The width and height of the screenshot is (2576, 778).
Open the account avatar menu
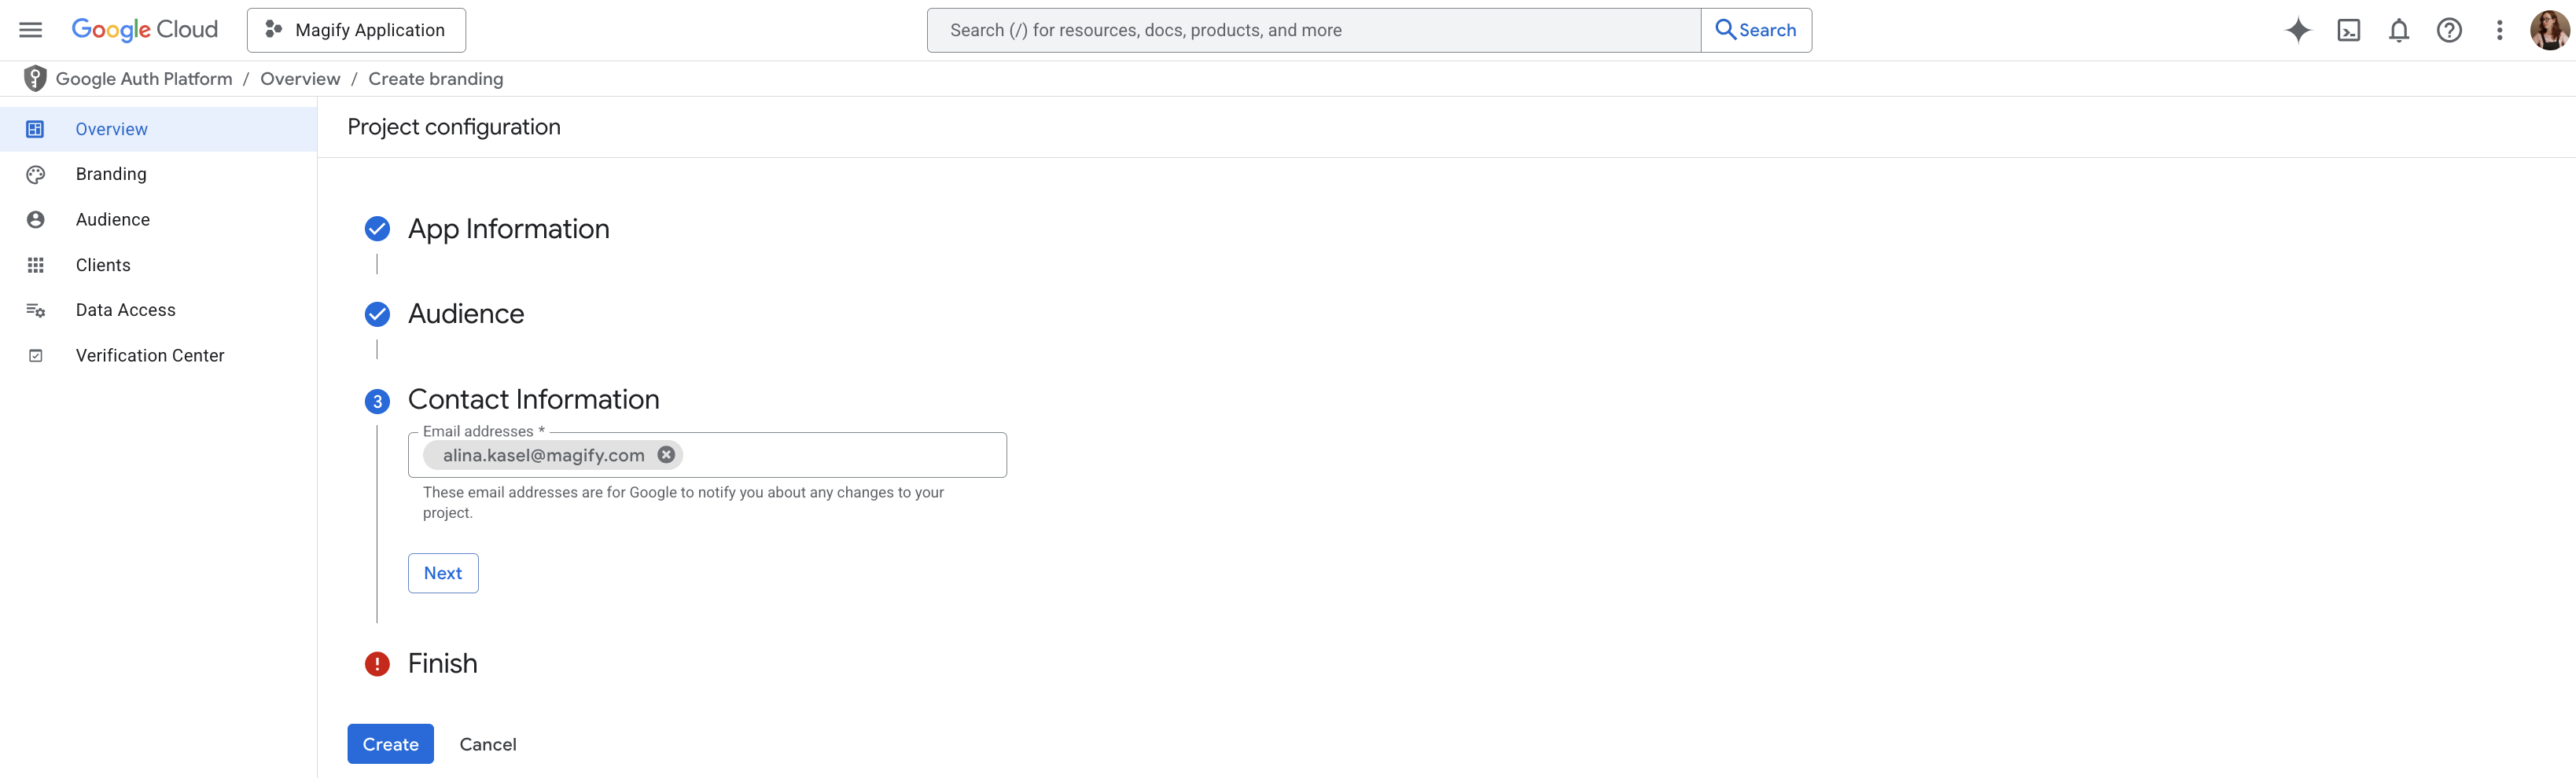pos(2550,29)
